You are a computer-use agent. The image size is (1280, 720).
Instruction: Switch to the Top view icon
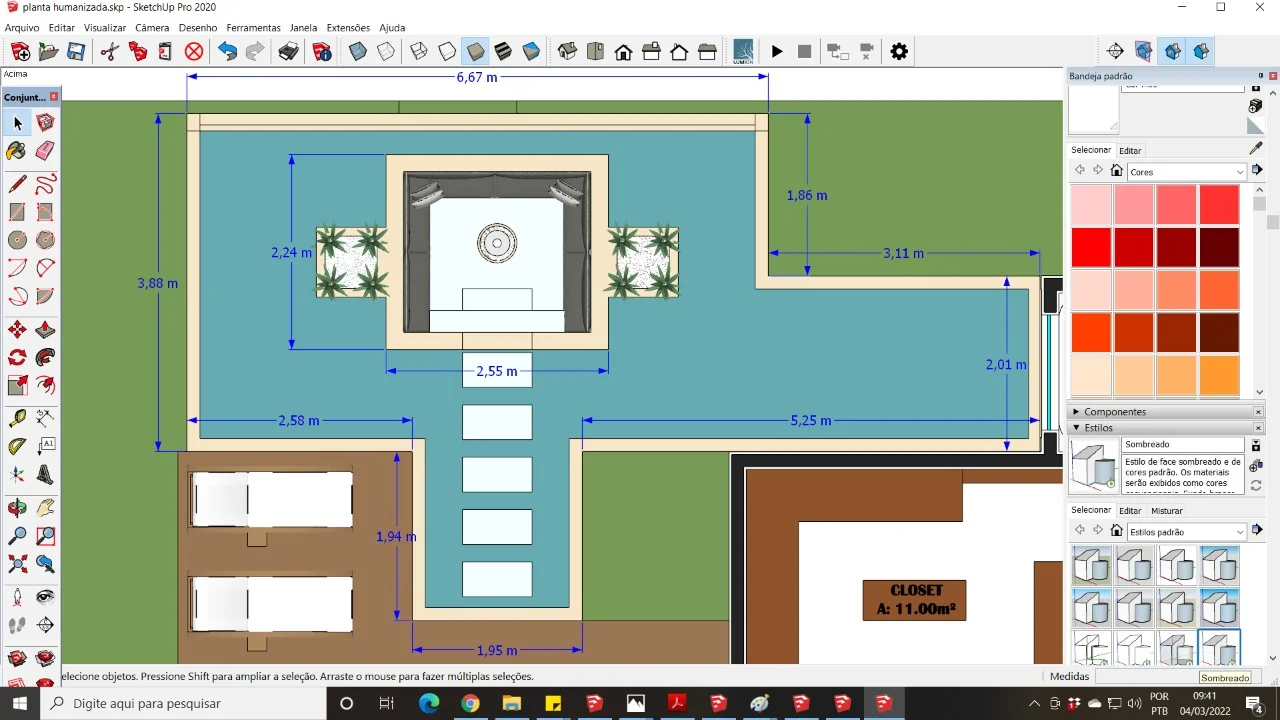(595, 52)
